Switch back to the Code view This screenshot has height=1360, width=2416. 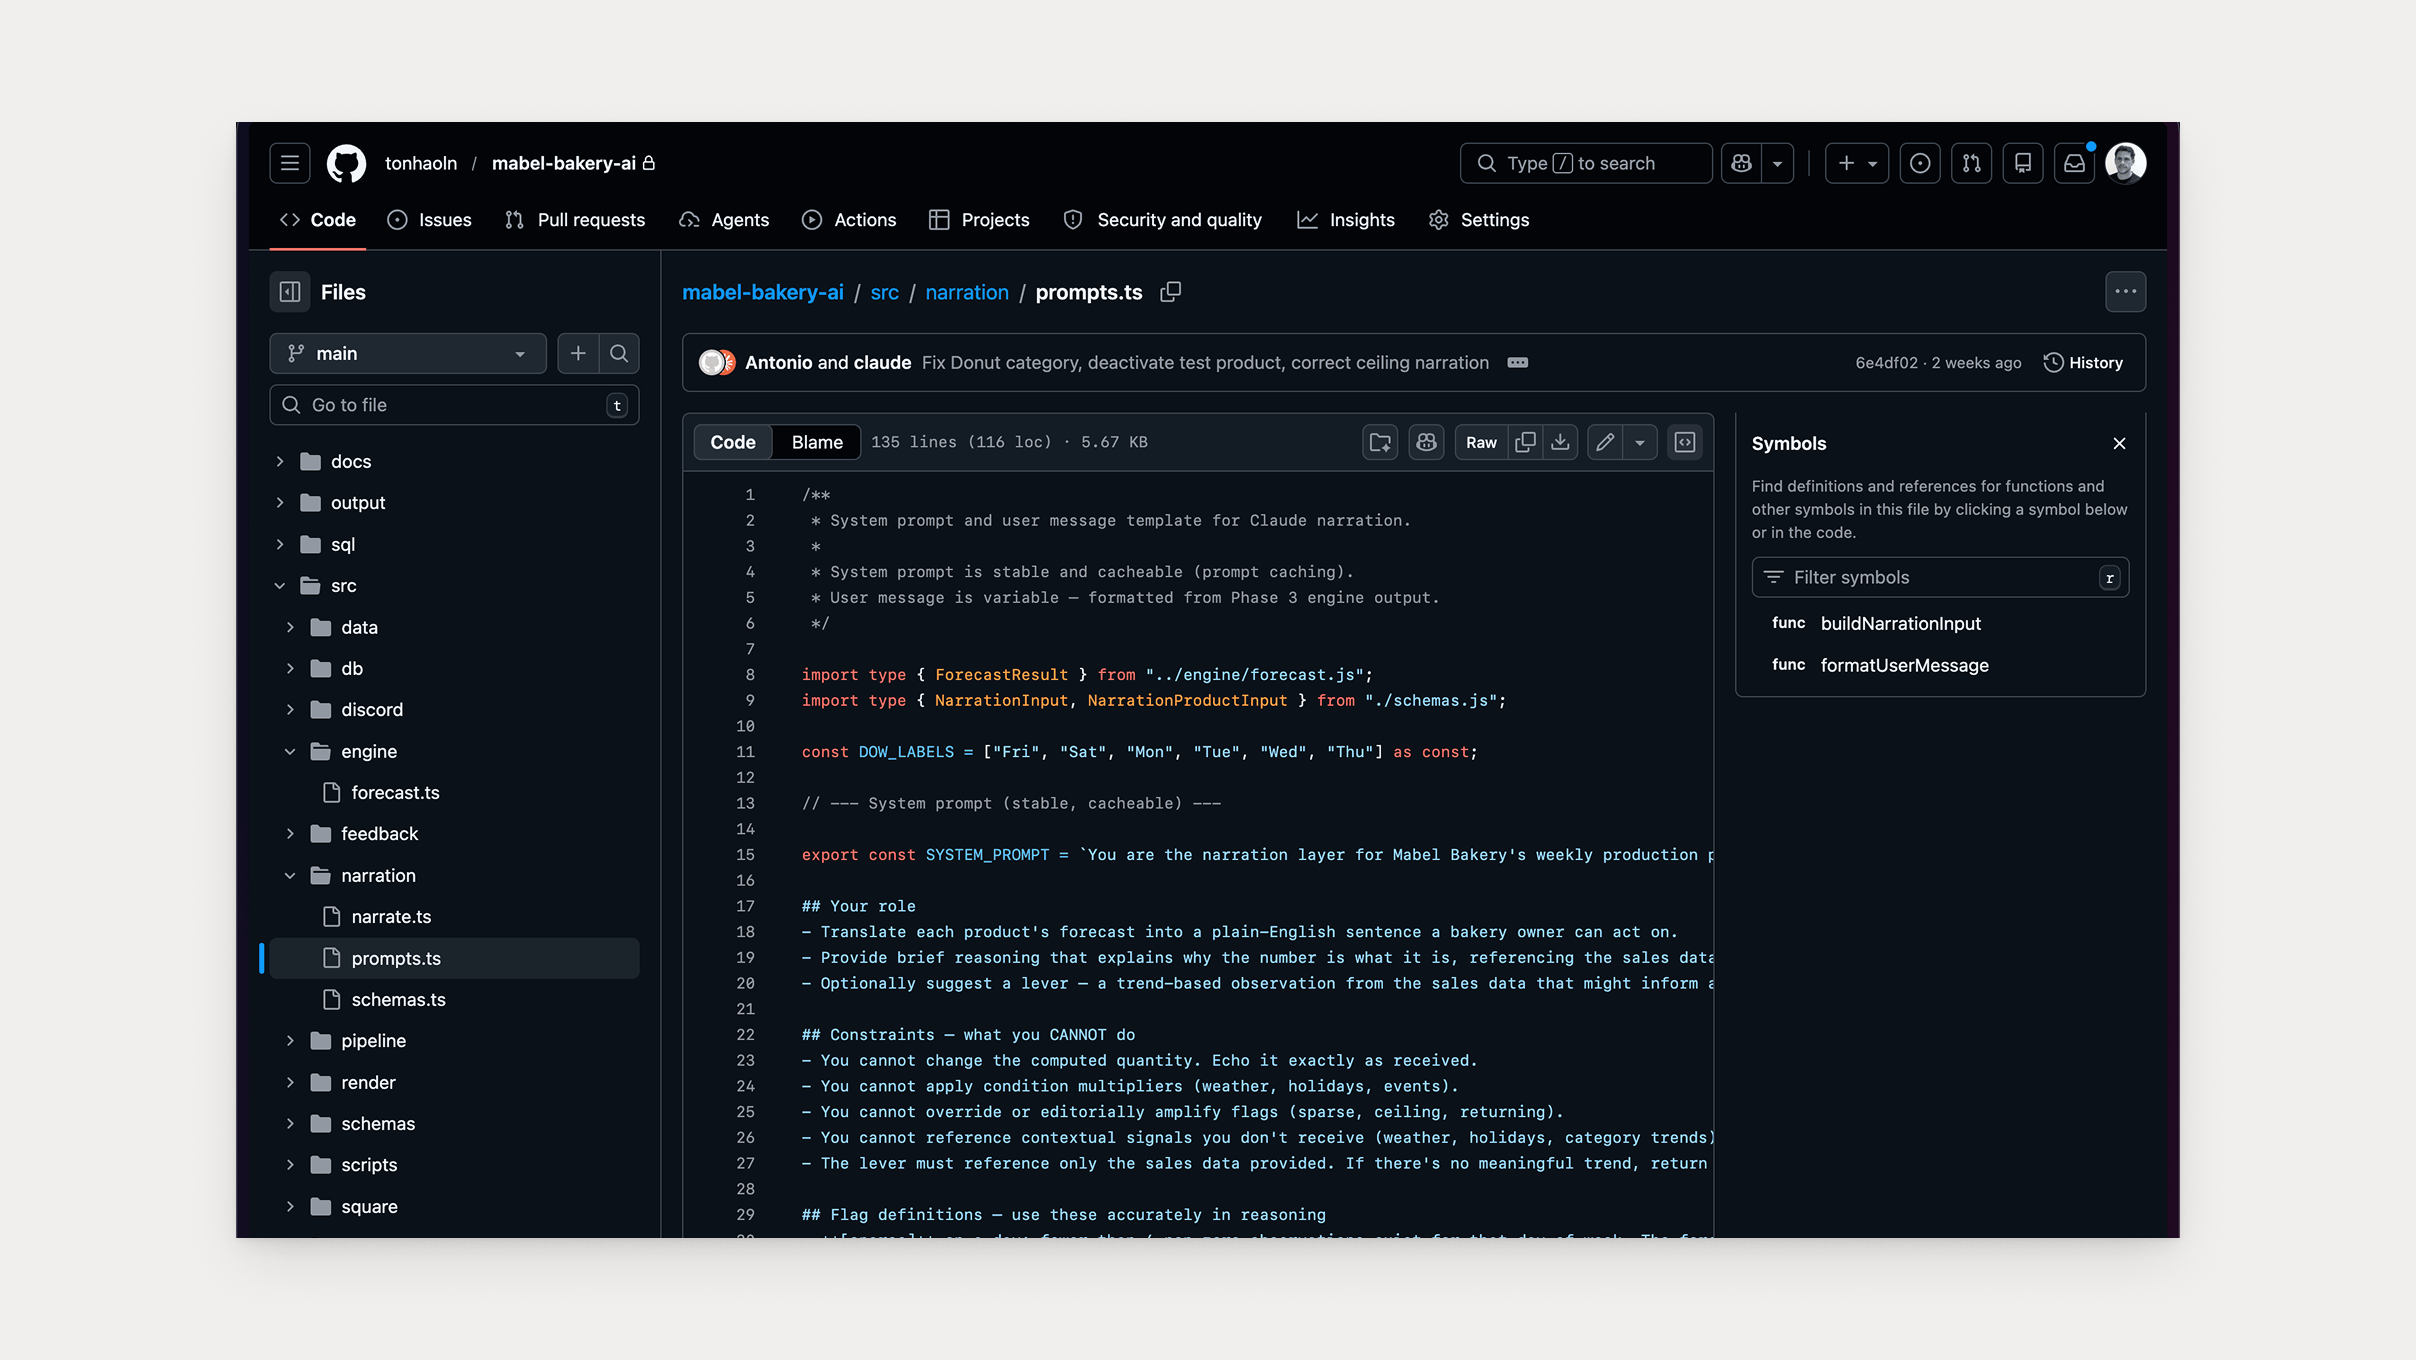pos(732,441)
